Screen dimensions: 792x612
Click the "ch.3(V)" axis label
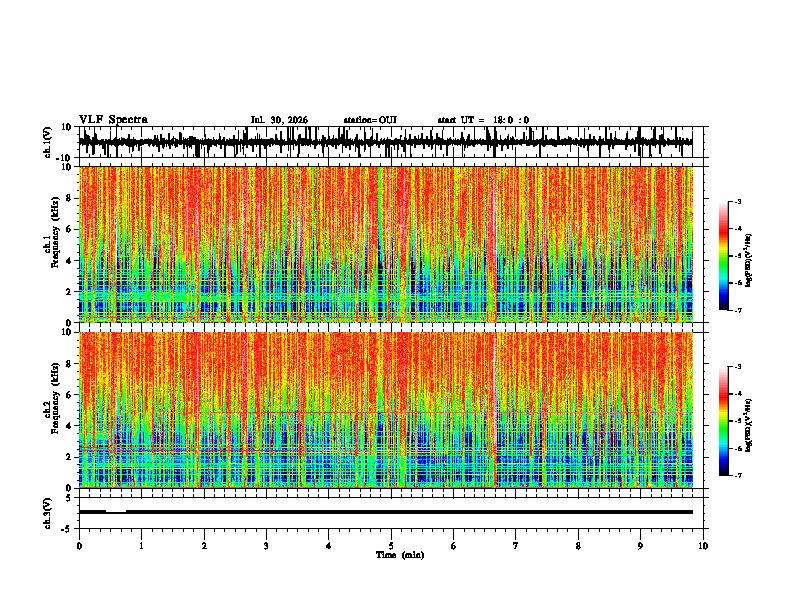[48, 513]
